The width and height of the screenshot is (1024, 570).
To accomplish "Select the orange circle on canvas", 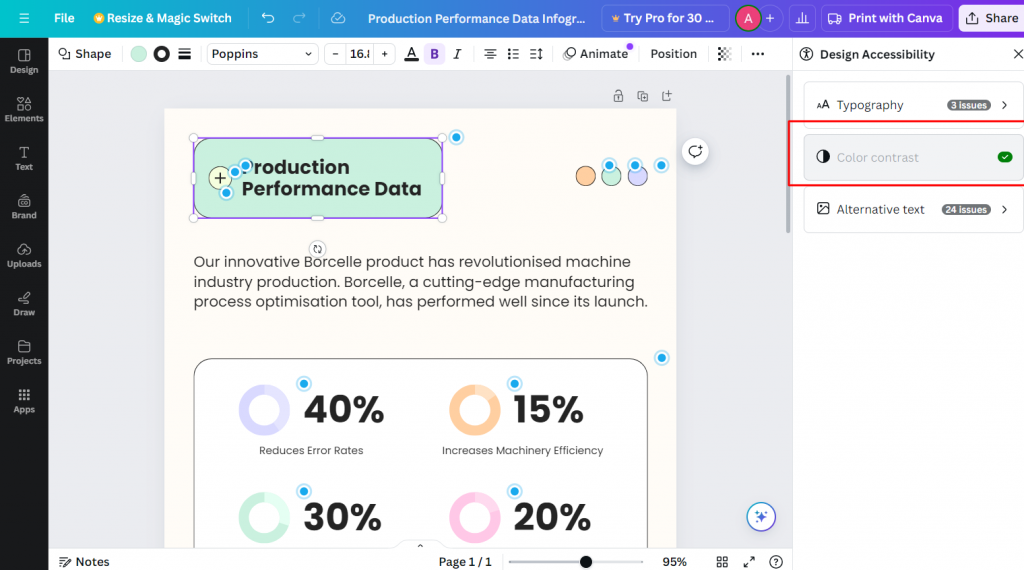I will coord(586,176).
